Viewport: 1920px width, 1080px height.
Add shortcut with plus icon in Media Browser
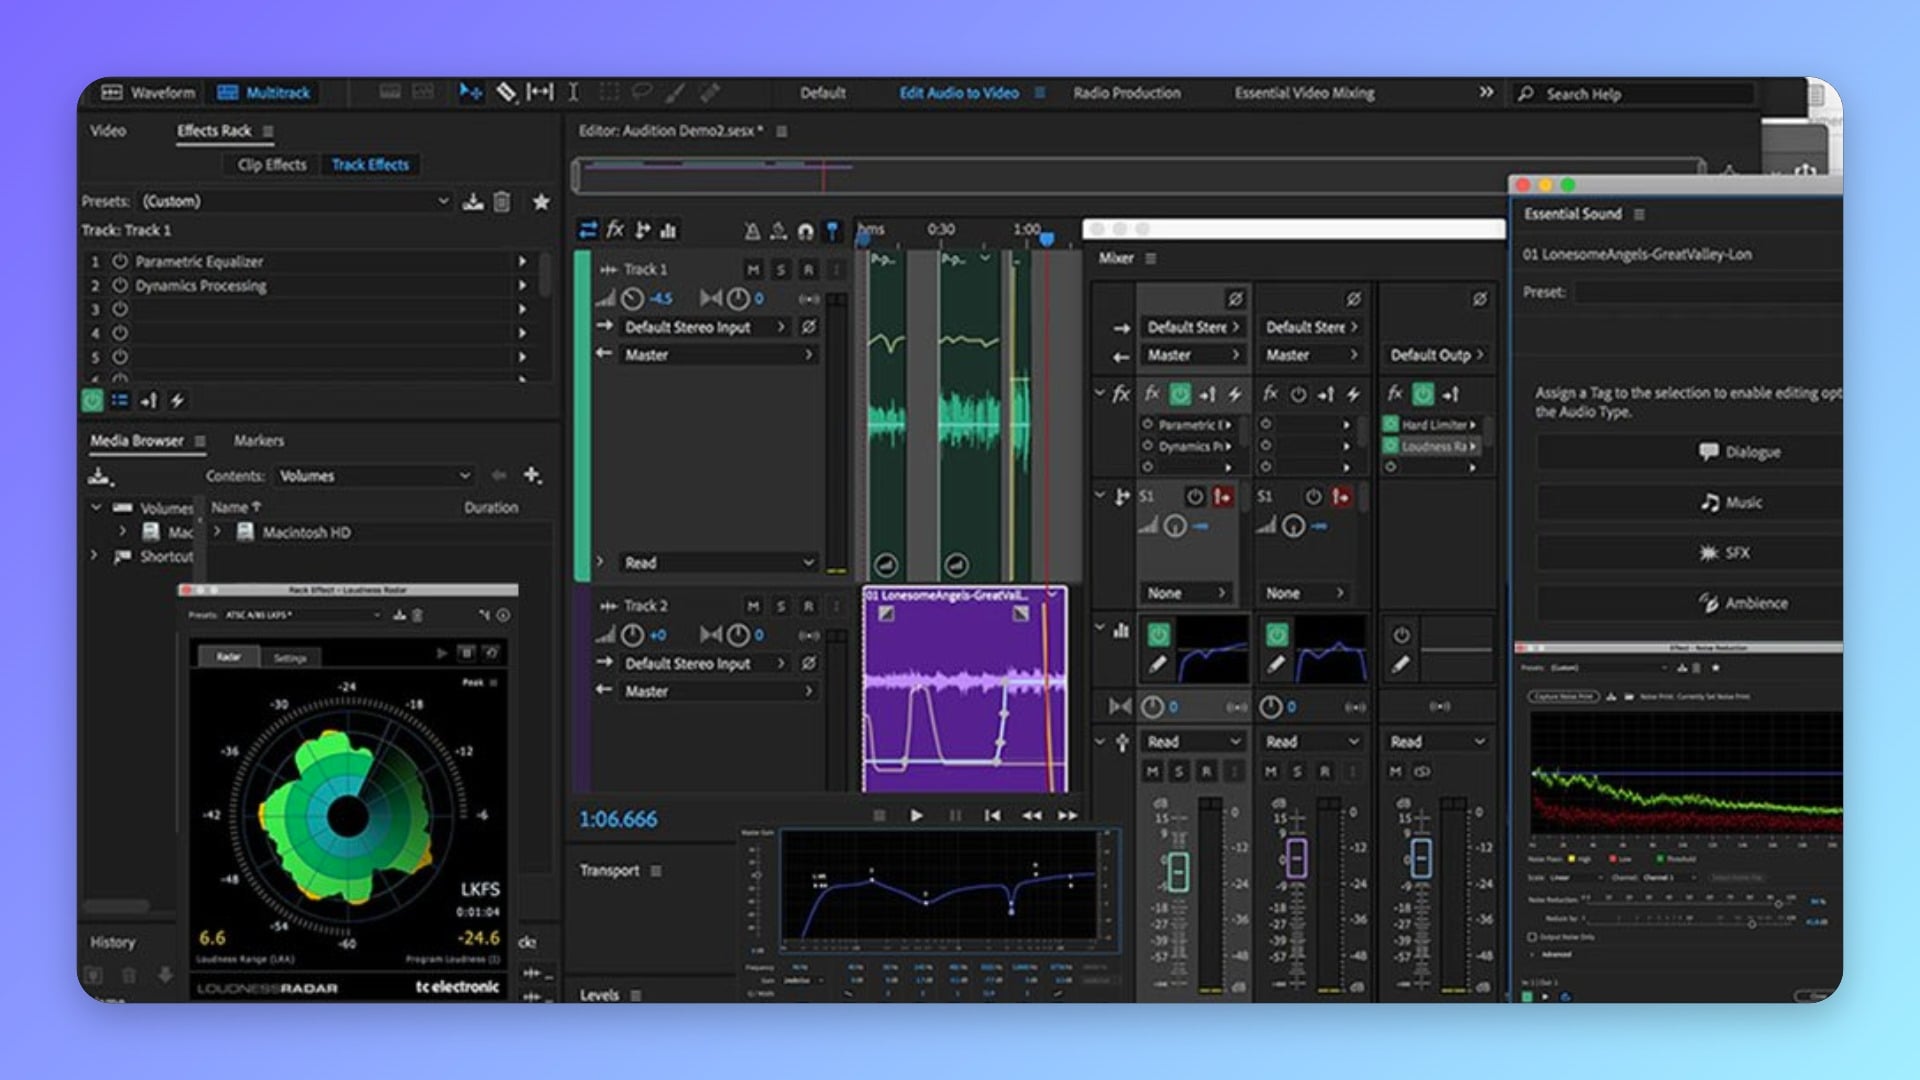532,475
